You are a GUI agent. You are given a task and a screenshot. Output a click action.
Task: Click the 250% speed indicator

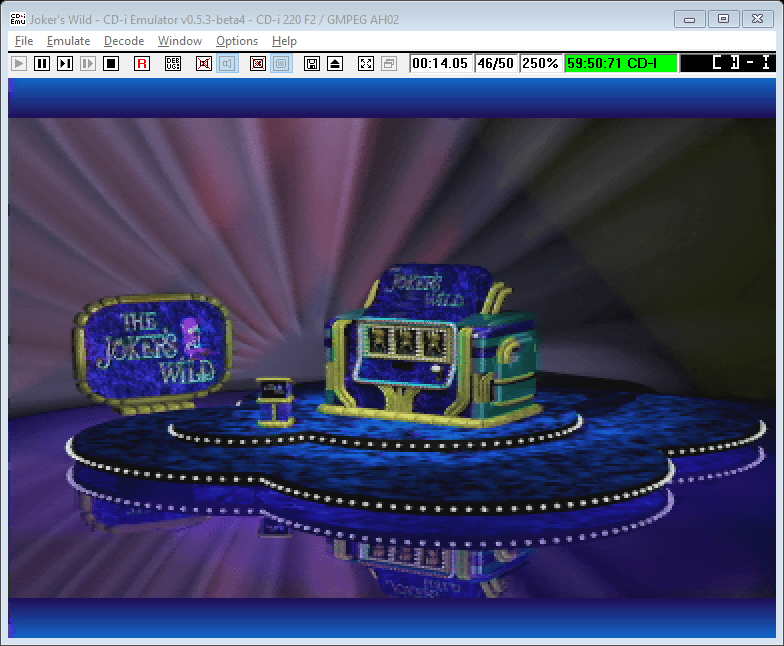540,63
